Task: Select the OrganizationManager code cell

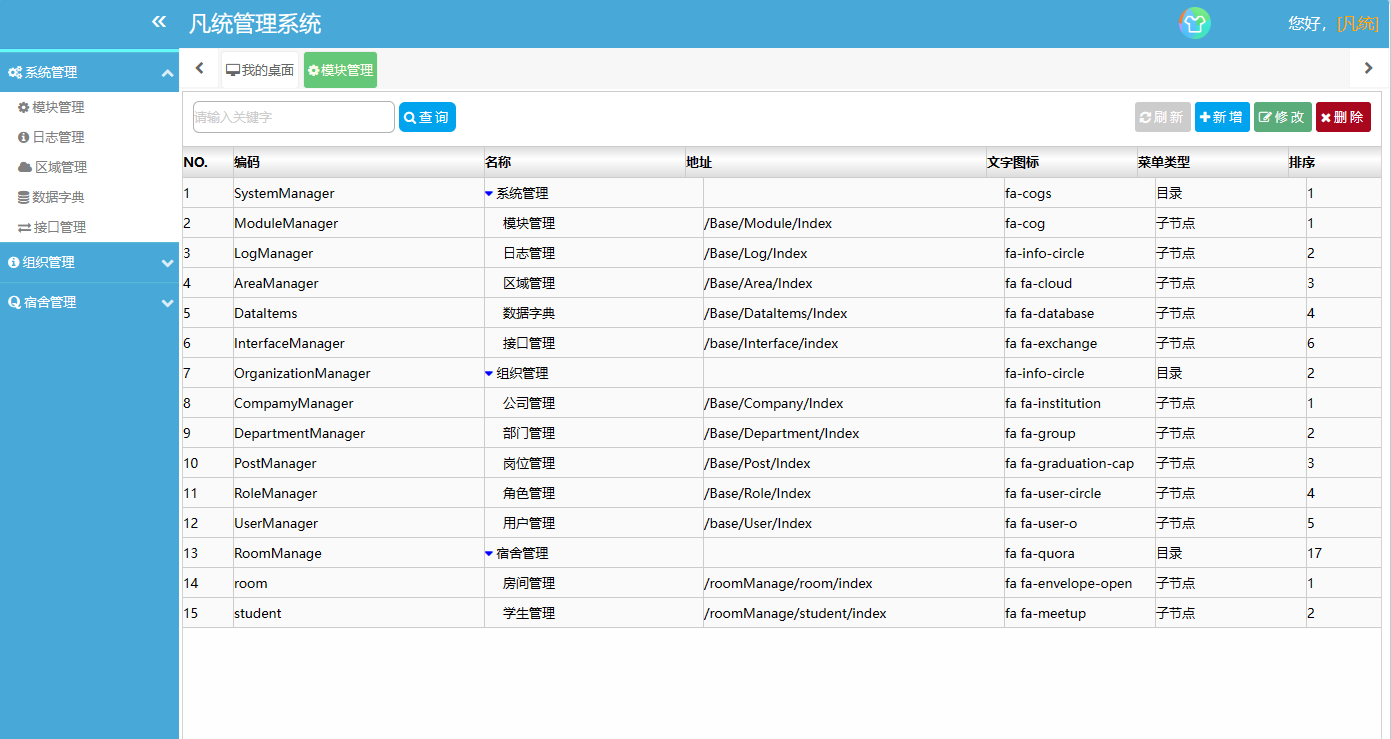Action: click(359, 373)
